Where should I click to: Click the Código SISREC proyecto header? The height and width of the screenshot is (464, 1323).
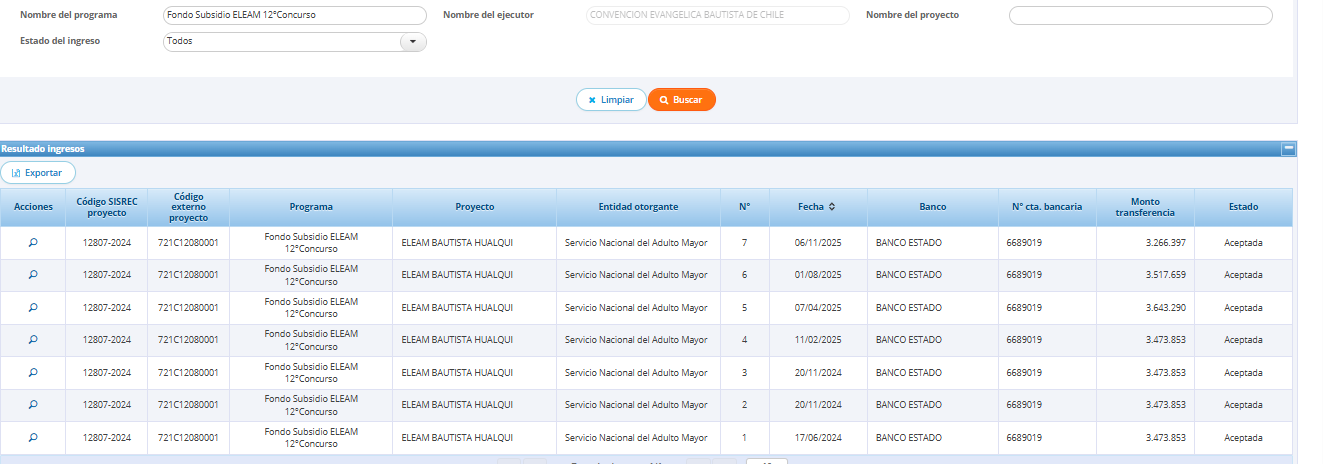(107, 207)
